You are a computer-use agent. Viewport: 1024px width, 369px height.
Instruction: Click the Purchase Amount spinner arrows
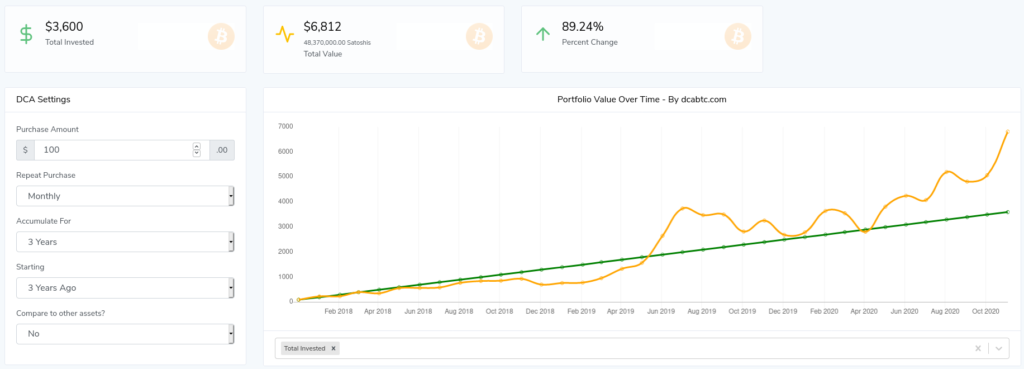point(197,150)
